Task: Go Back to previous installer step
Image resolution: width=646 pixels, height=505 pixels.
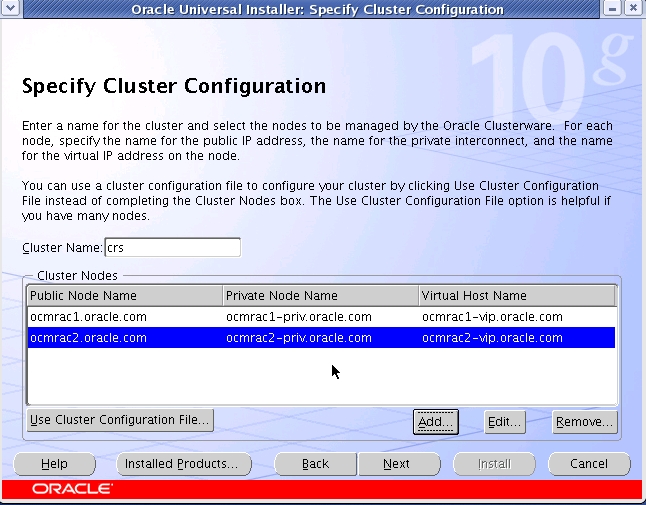Action: tap(316, 464)
